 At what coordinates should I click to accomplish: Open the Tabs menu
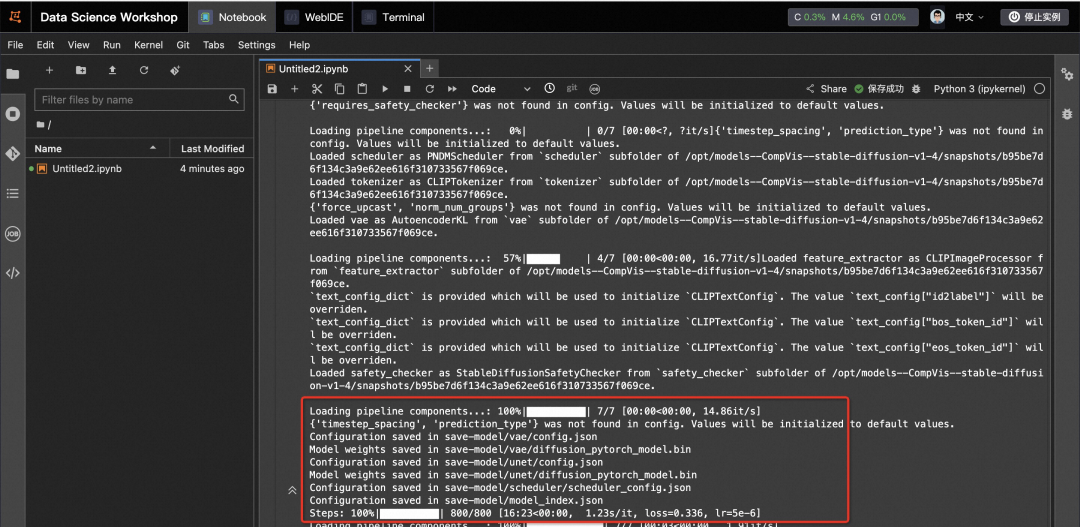pos(214,45)
